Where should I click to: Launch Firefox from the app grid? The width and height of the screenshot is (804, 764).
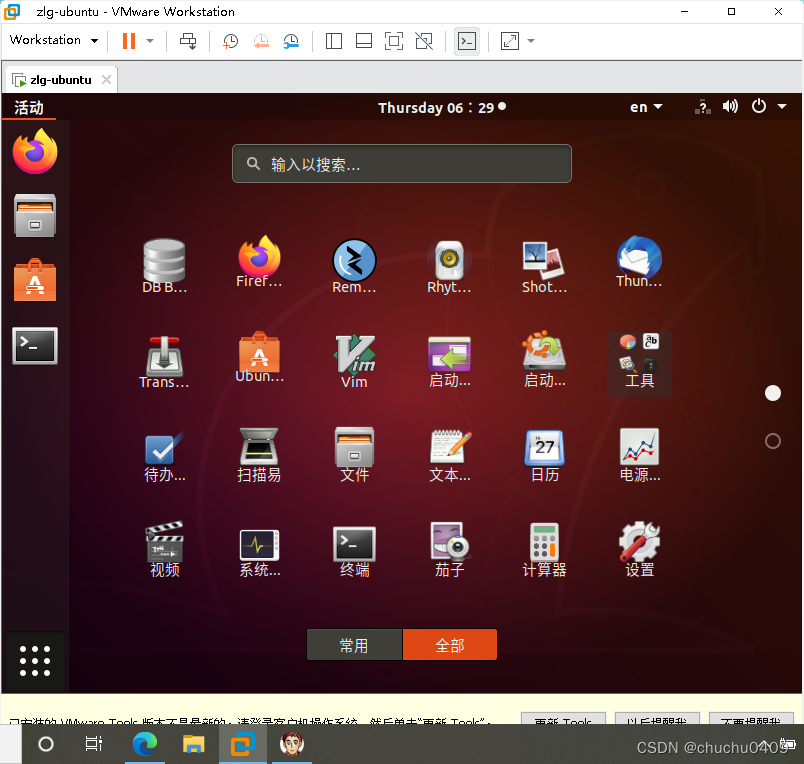pos(259,262)
